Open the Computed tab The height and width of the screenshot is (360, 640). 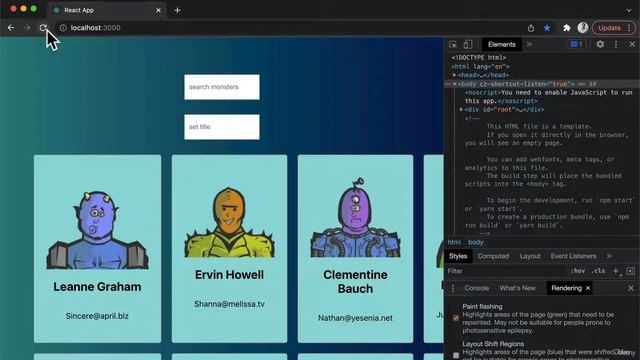pyautogui.click(x=493, y=256)
